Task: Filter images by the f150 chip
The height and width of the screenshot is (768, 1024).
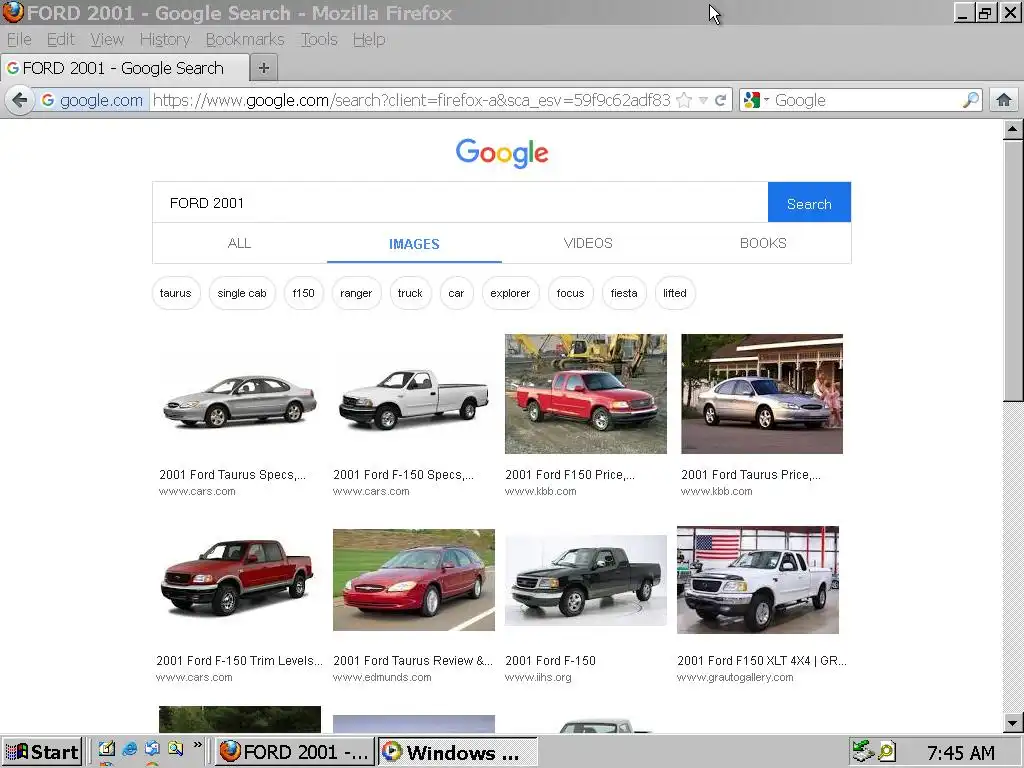Action: click(x=303, y=293)
